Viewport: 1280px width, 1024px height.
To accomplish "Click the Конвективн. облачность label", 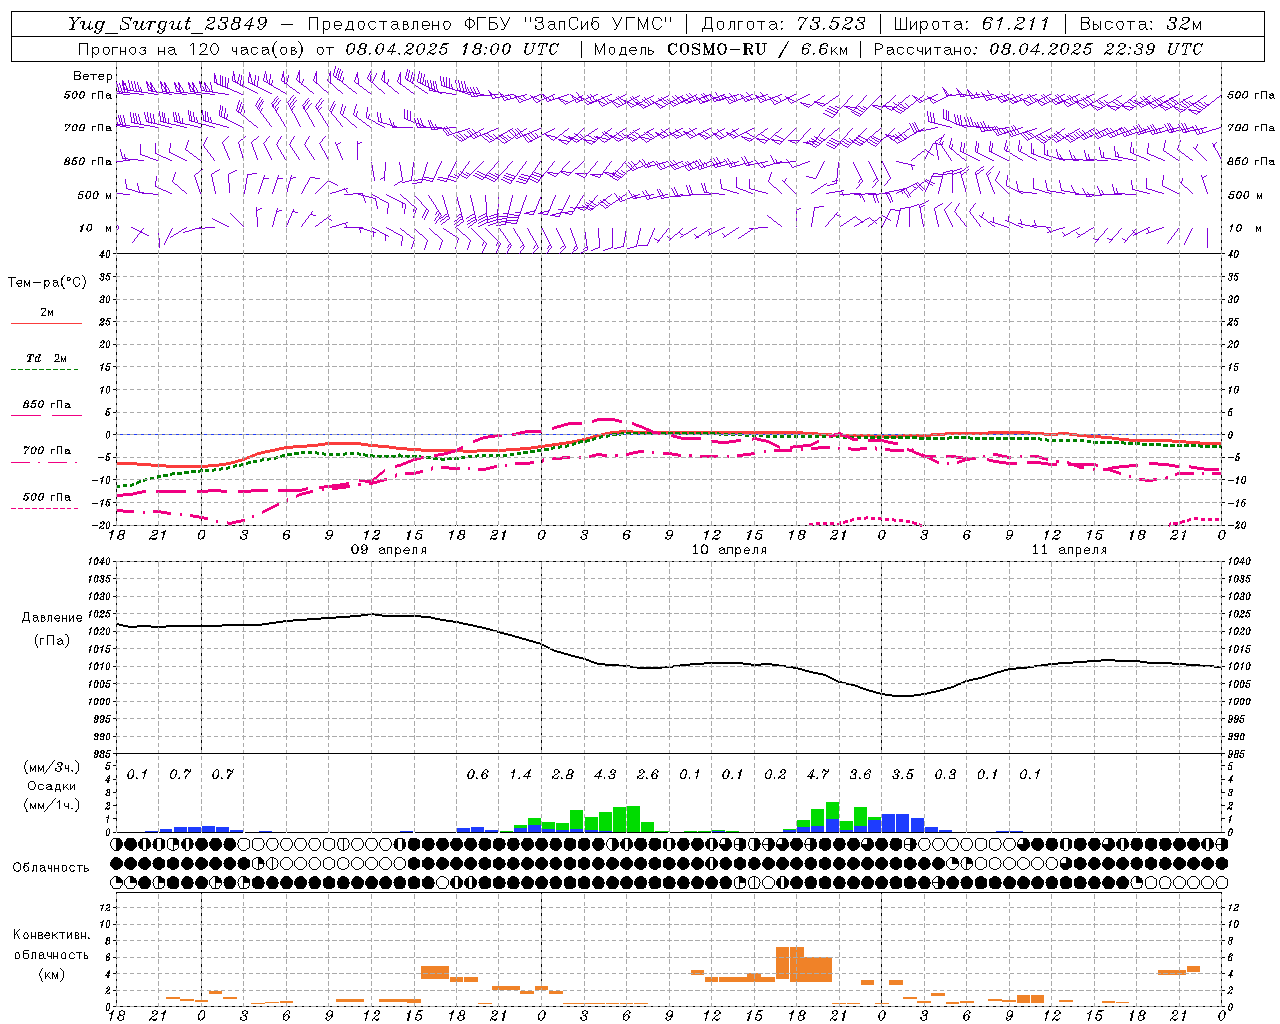I will click(x=51, y=945).
